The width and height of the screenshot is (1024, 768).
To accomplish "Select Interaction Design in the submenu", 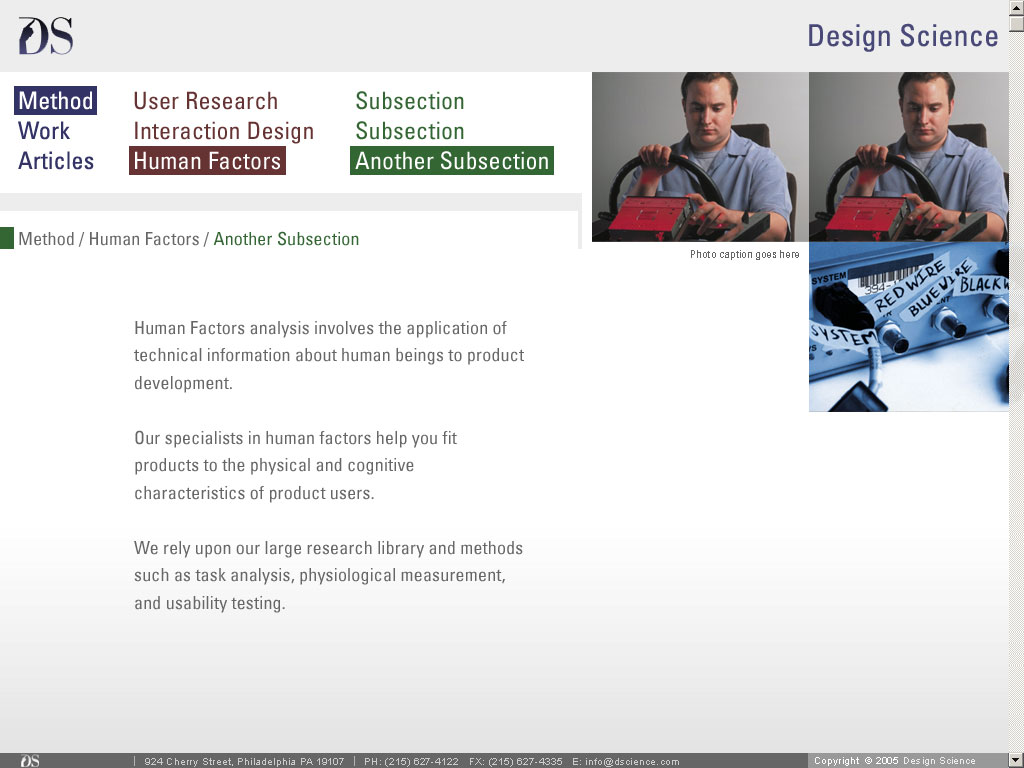I will [x=223, y=131].
